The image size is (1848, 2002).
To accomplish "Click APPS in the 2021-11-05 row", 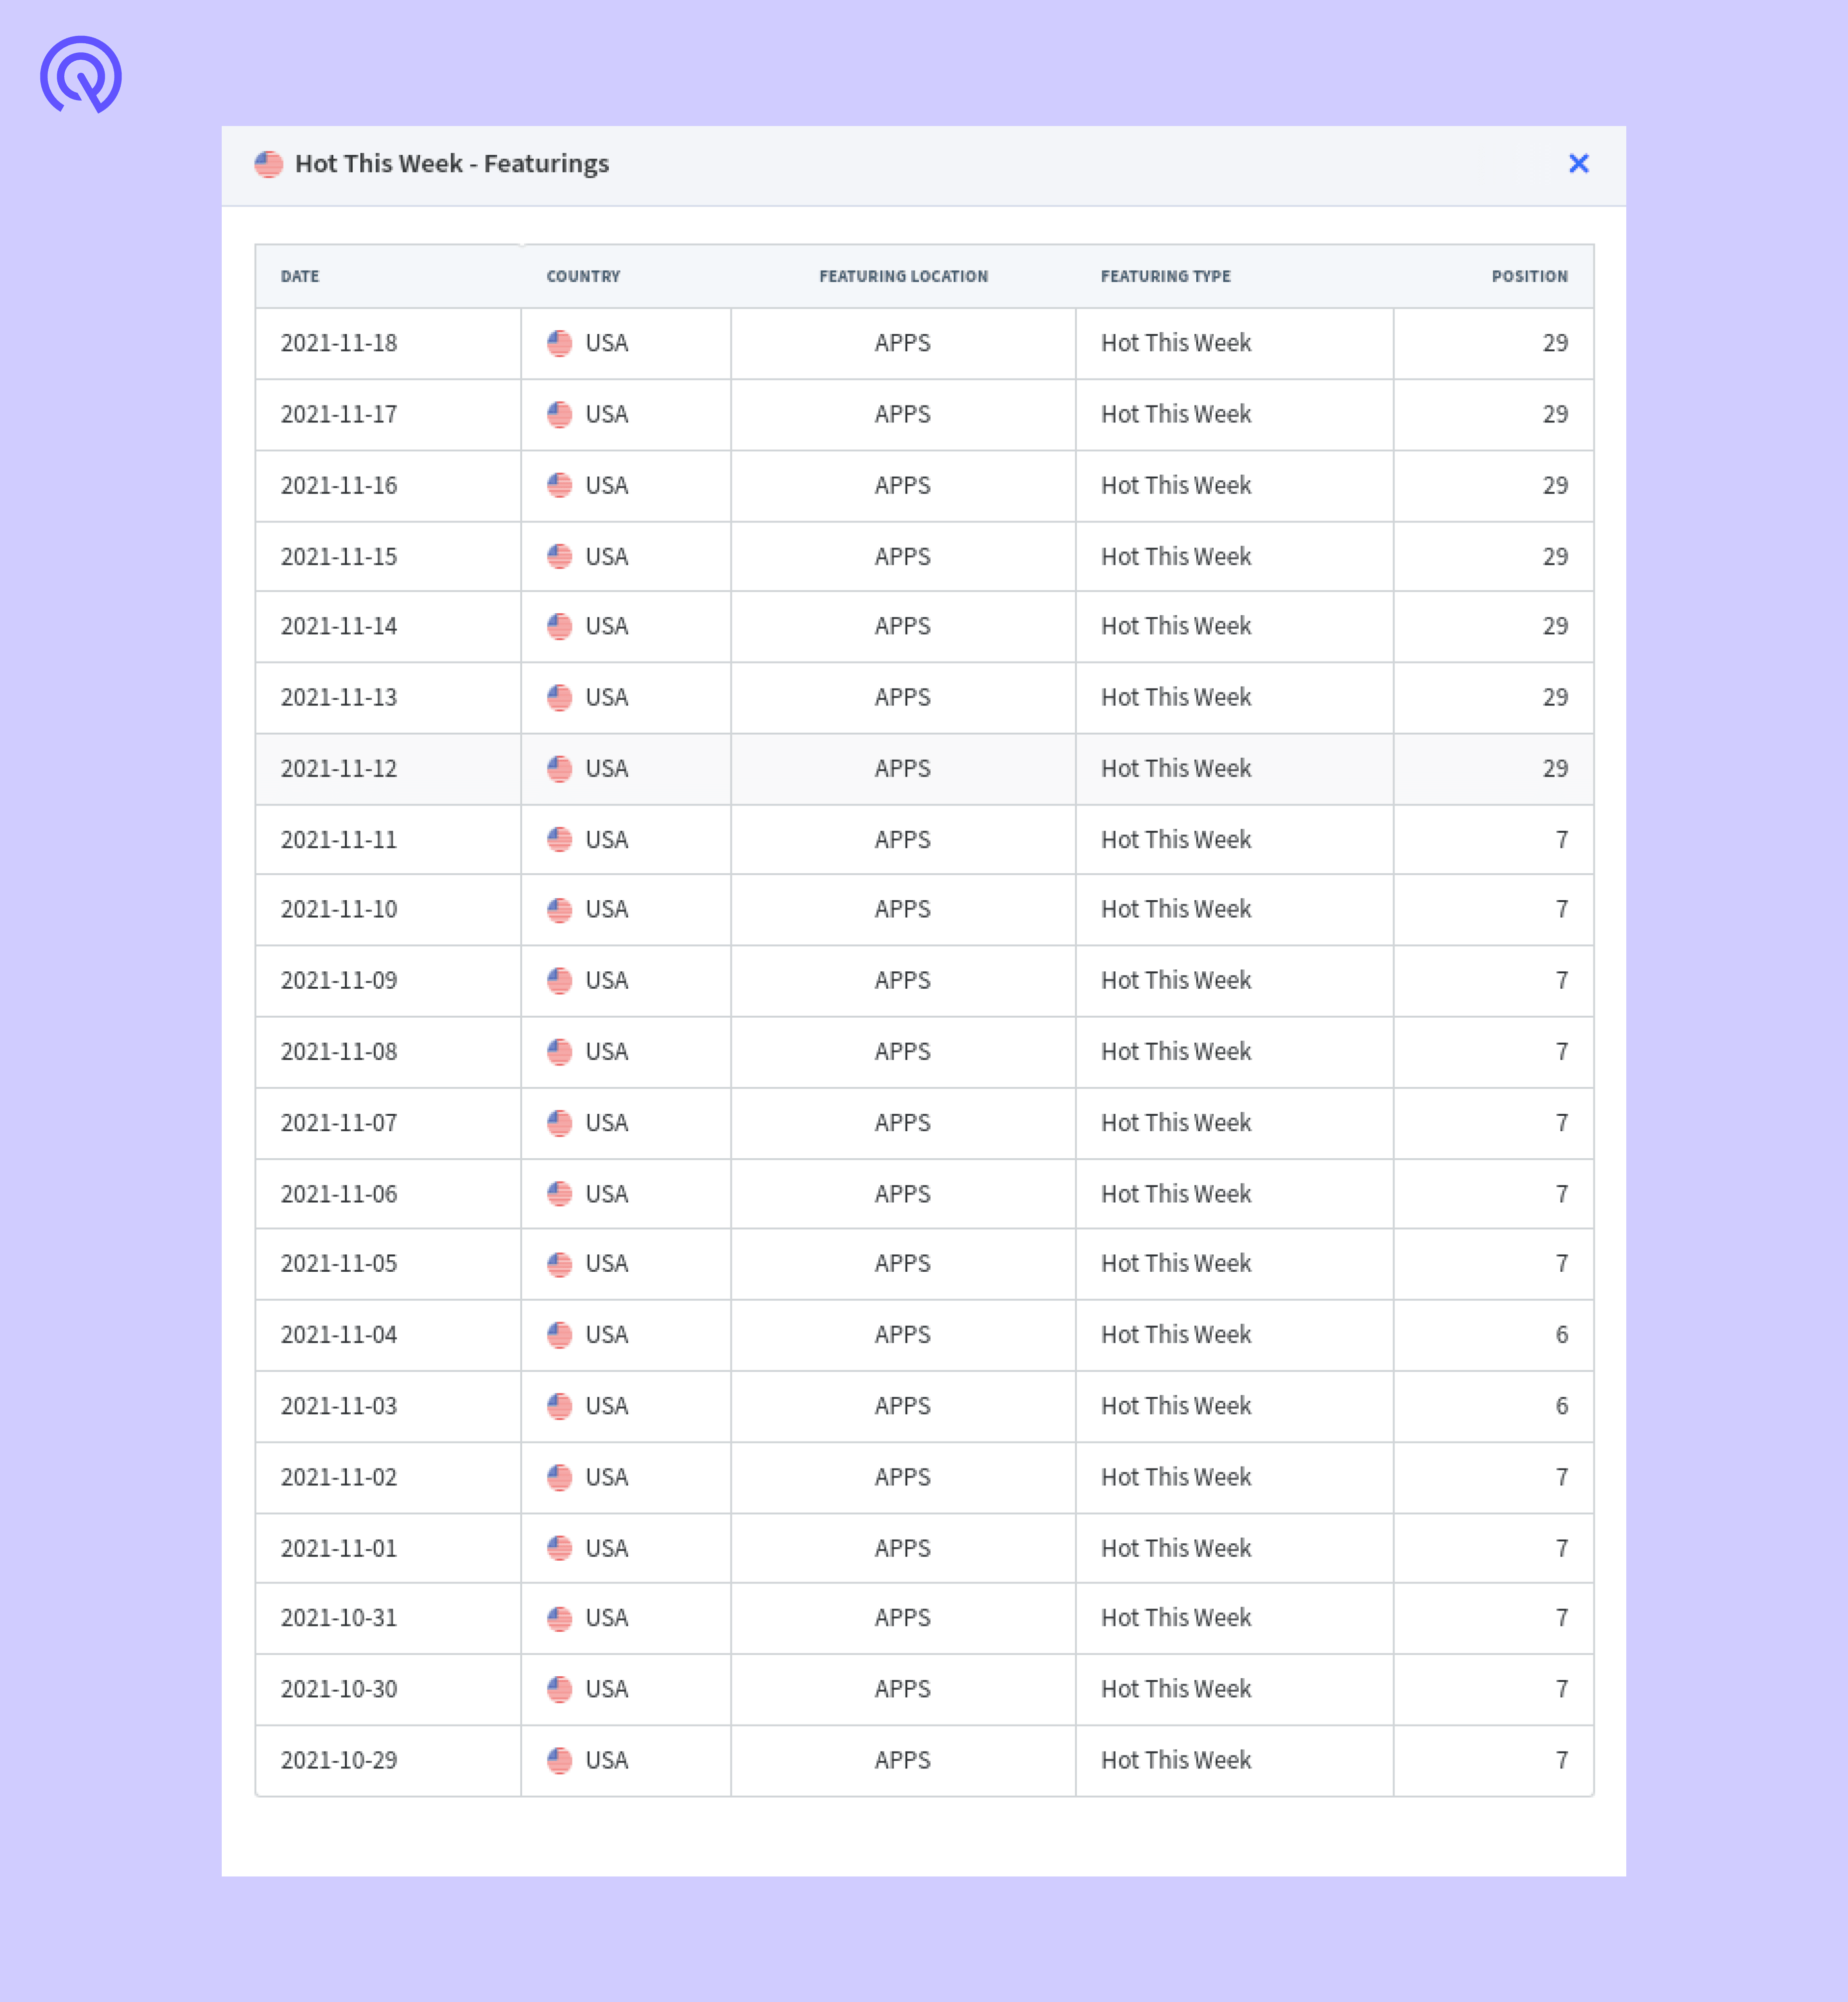I will [902, 1263].
